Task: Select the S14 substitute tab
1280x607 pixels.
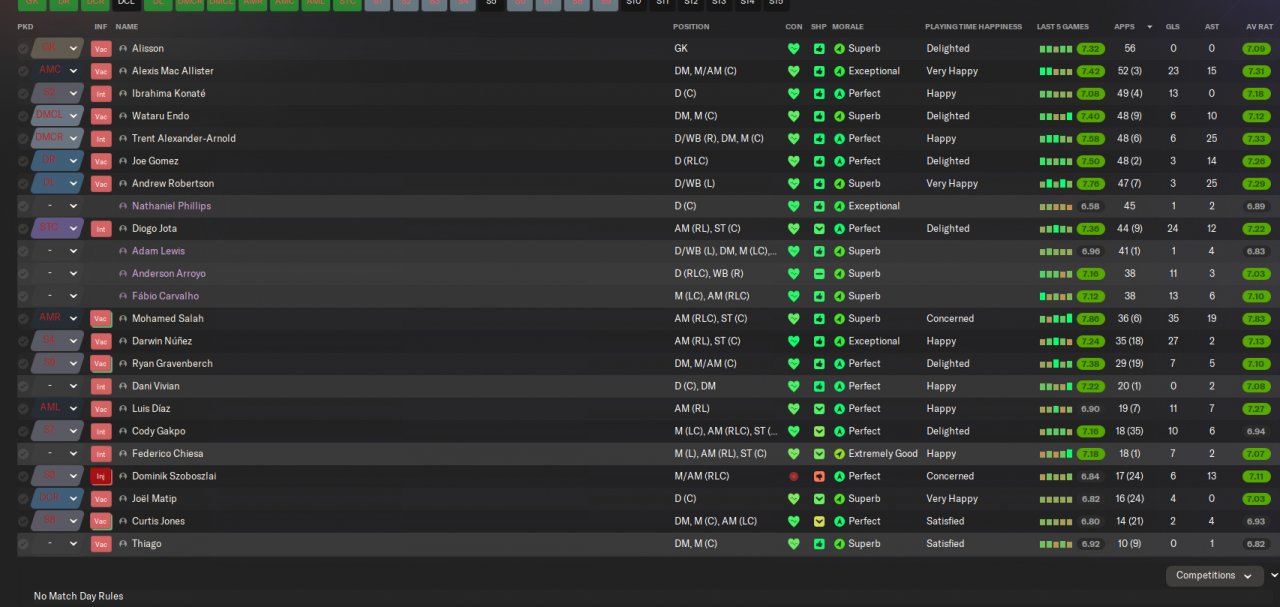Action: tap(748, 3)
